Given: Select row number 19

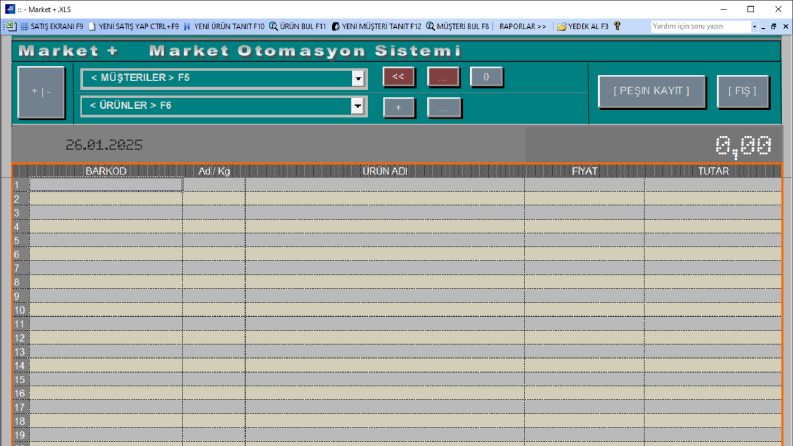Looking at the screenshot, I should pyautogui.click(x=20, y=435).
